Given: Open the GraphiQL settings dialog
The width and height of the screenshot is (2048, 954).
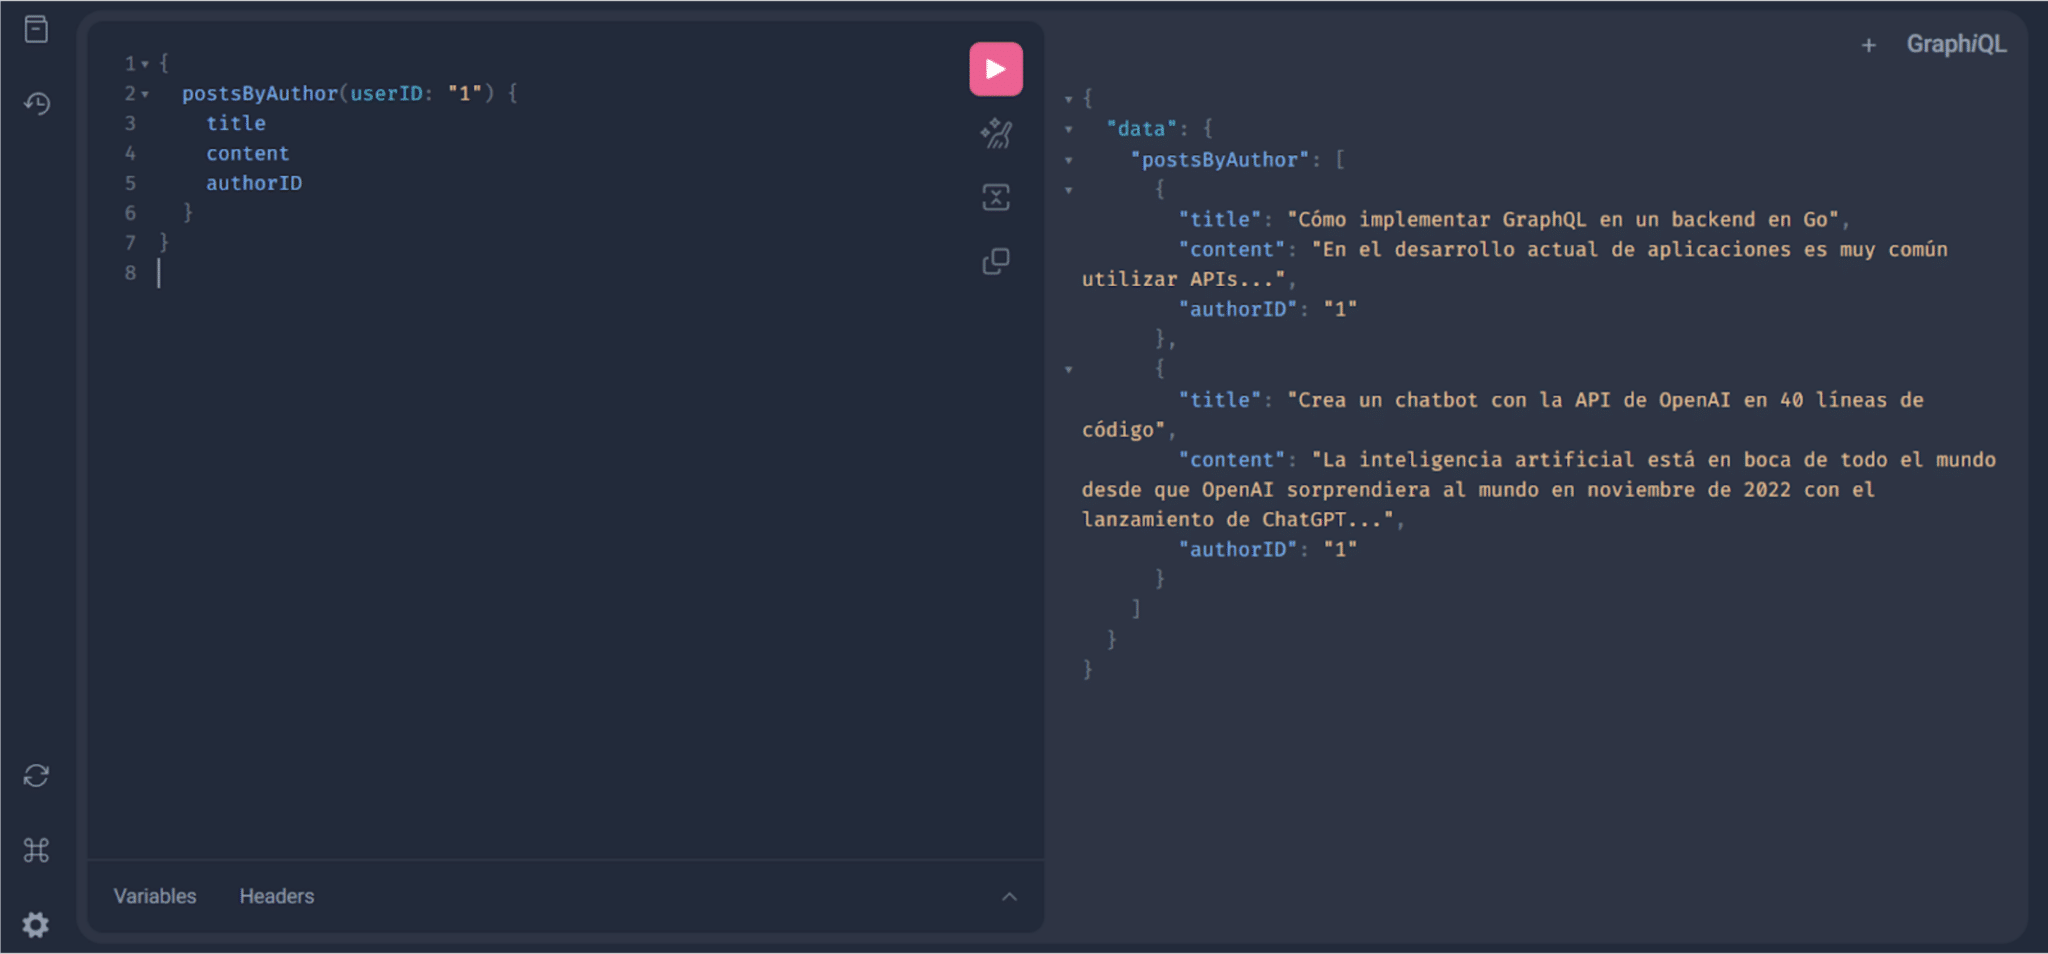Looking at the screenshot, I should pyautogui.click(x=37, y=924).
